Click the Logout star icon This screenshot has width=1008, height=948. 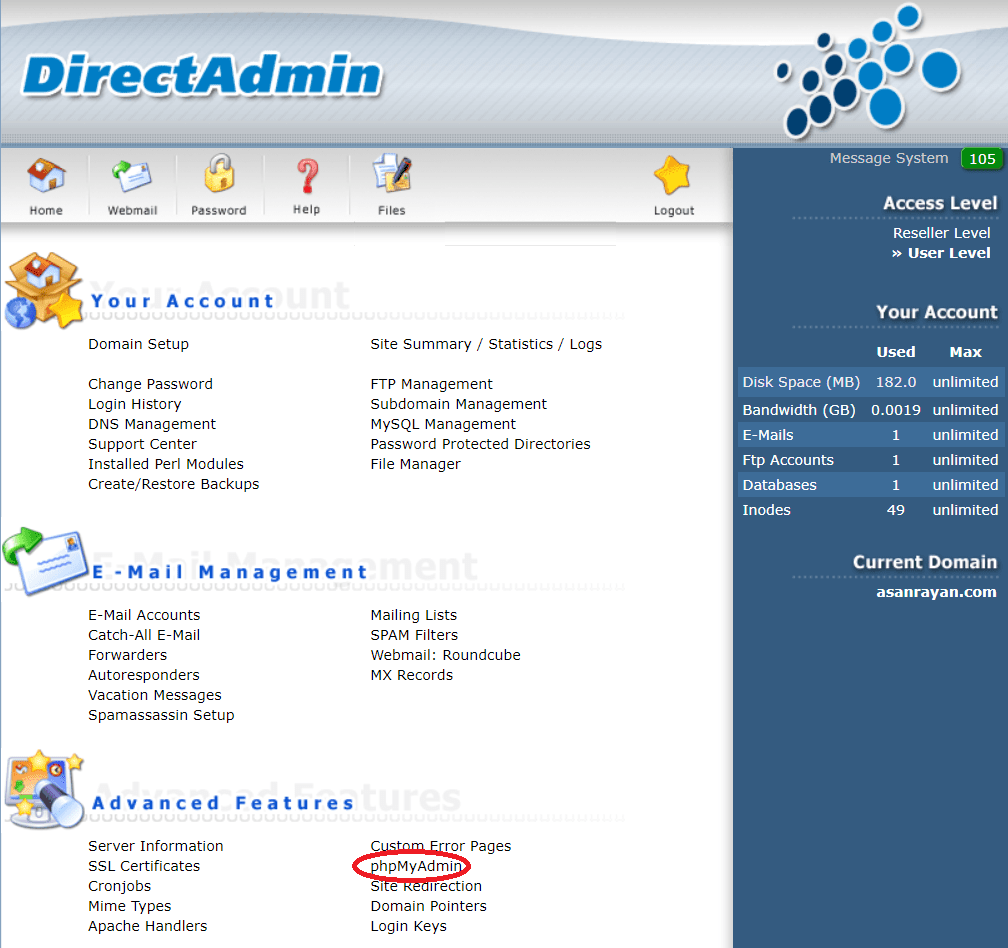[672, 175]
